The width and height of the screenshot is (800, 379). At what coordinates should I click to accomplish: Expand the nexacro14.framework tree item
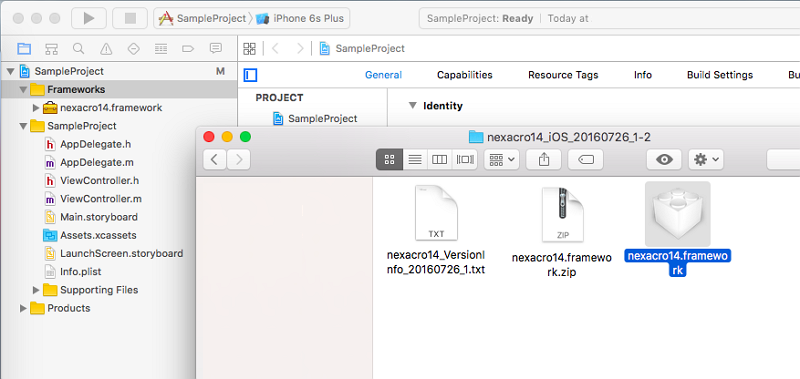pyautogui.click(x=36, y=108)
